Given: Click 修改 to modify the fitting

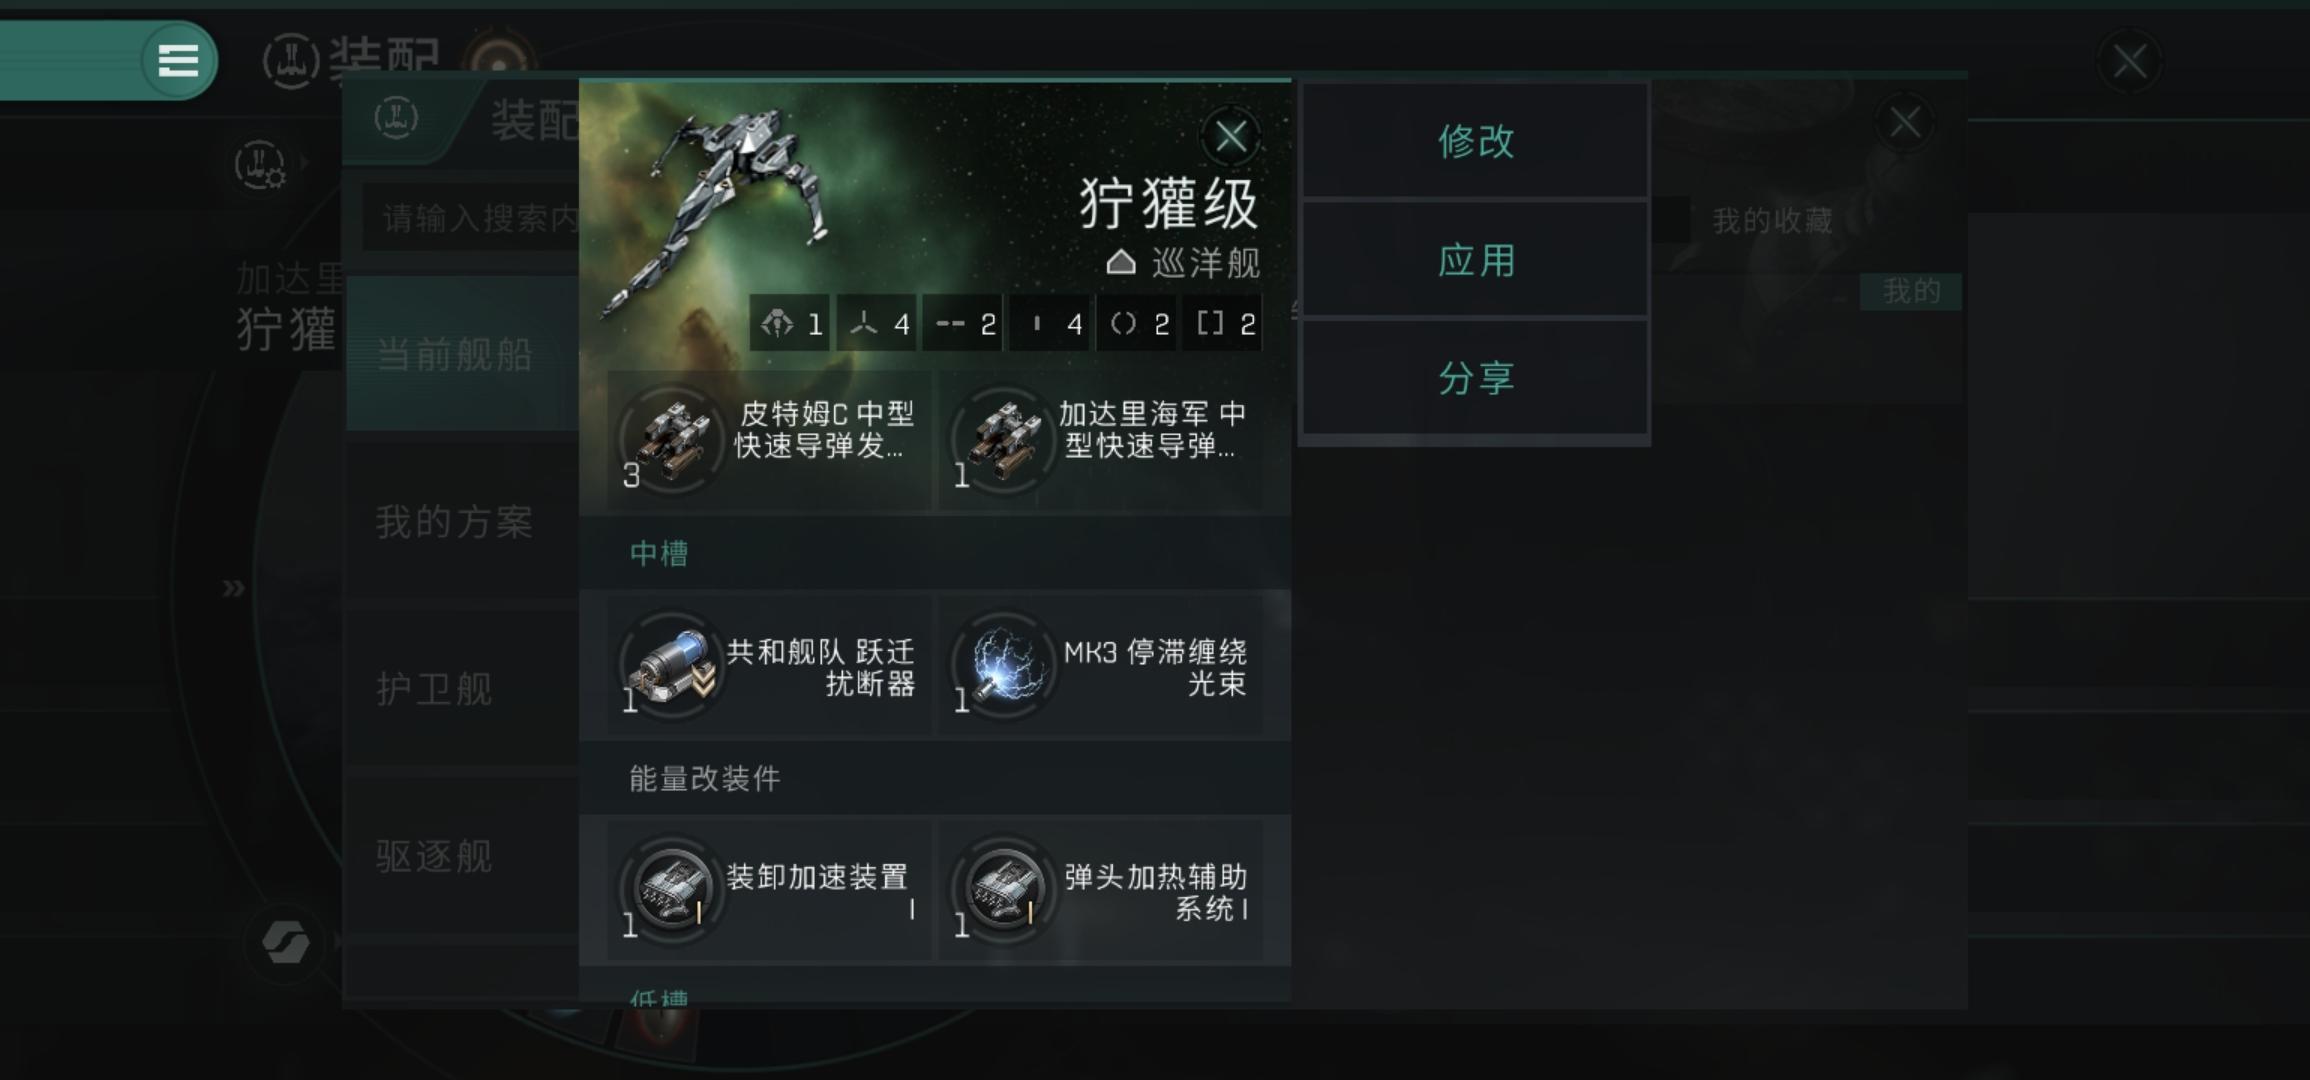Looking at the screenshot, I should [1475, 141].
